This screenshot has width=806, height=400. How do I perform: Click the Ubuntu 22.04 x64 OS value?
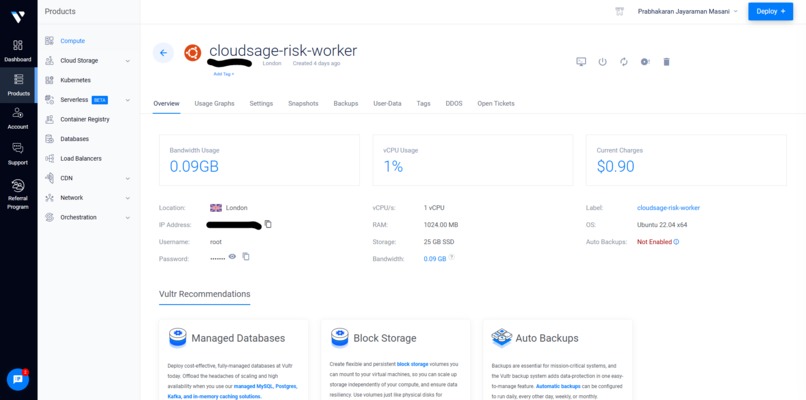pyautogui.click(x=662, y=225)
